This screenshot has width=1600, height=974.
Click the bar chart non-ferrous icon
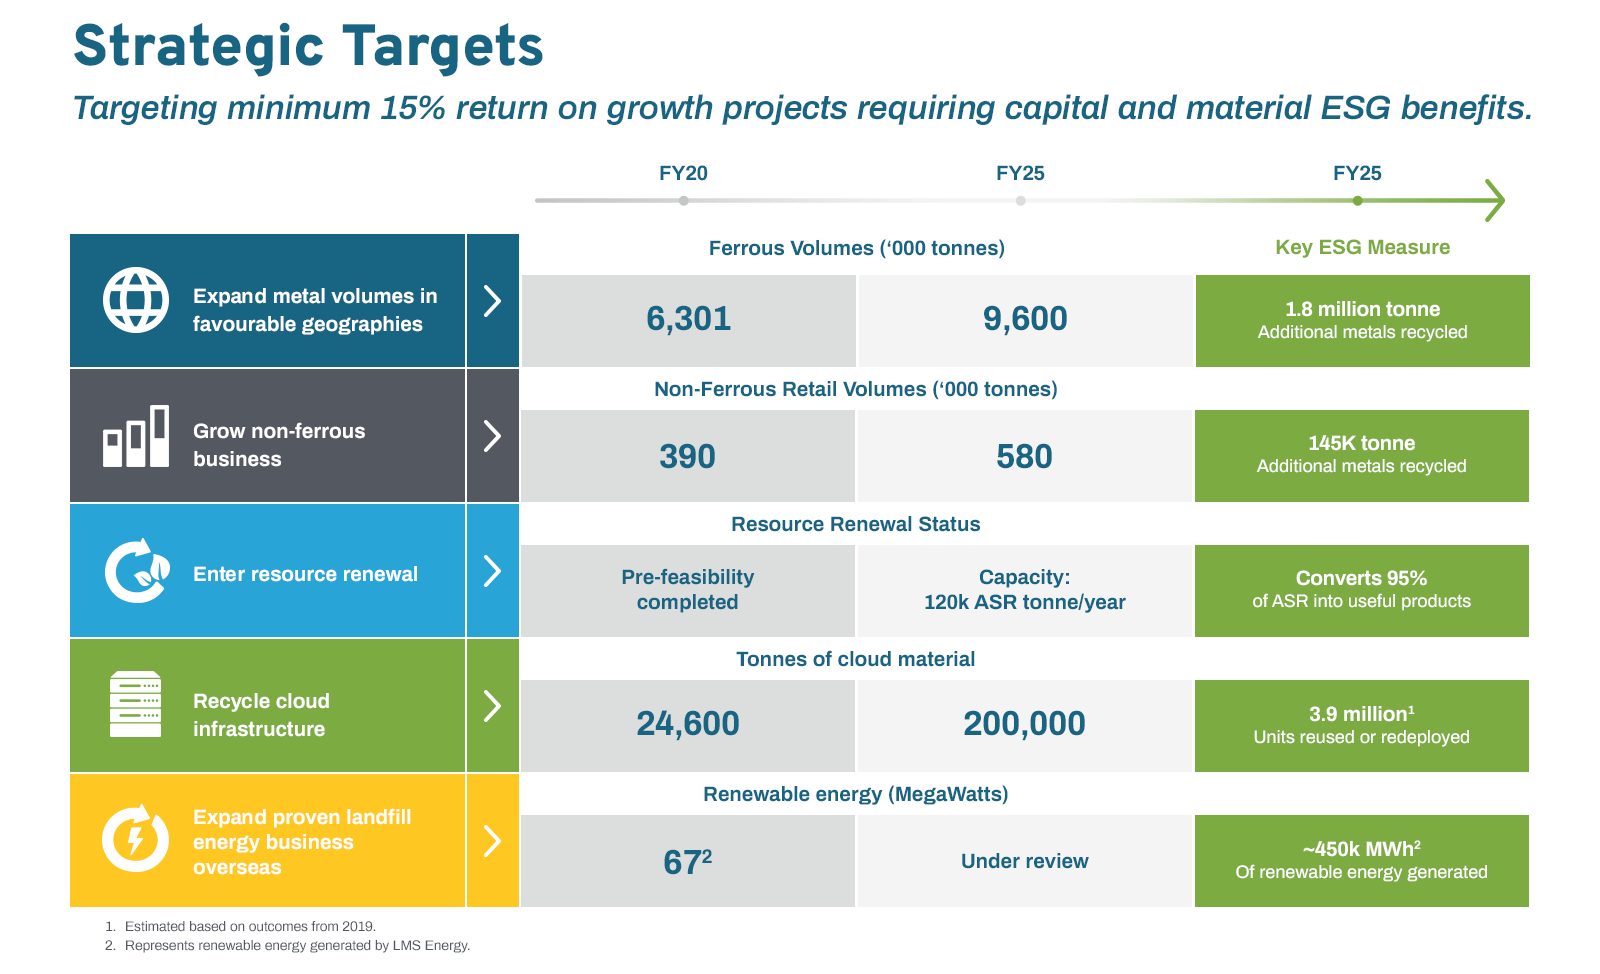pyautogui.click(x=136, y=436)
